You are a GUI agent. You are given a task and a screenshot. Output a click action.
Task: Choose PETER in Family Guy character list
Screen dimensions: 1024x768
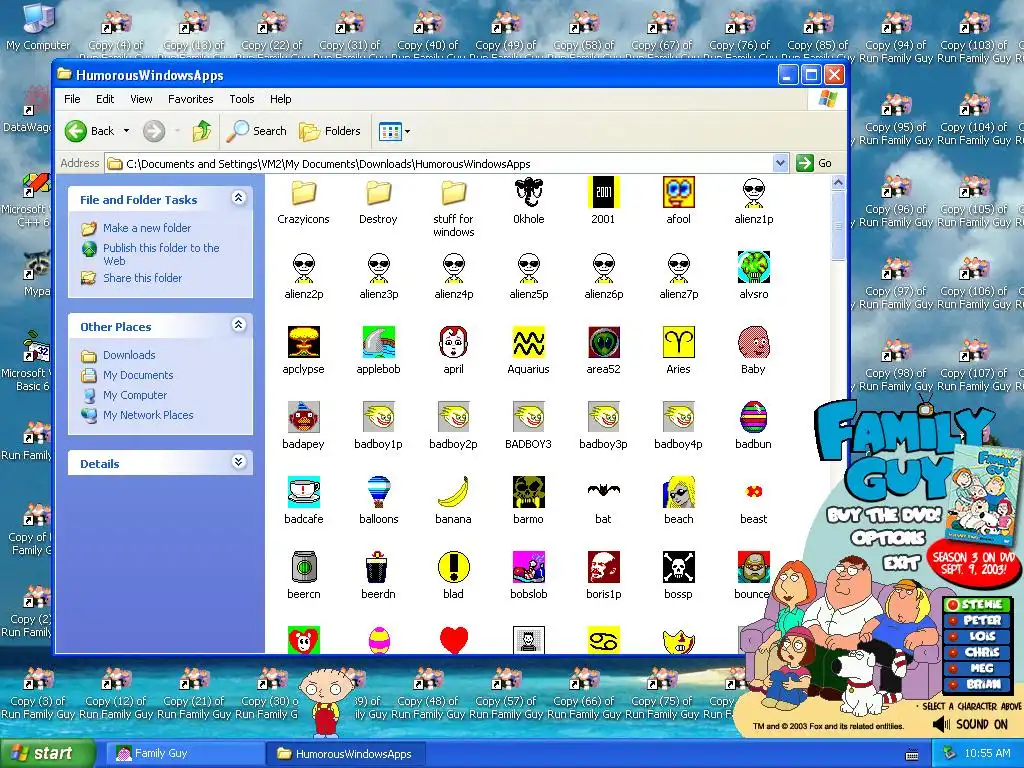click(x=978, y=620)
